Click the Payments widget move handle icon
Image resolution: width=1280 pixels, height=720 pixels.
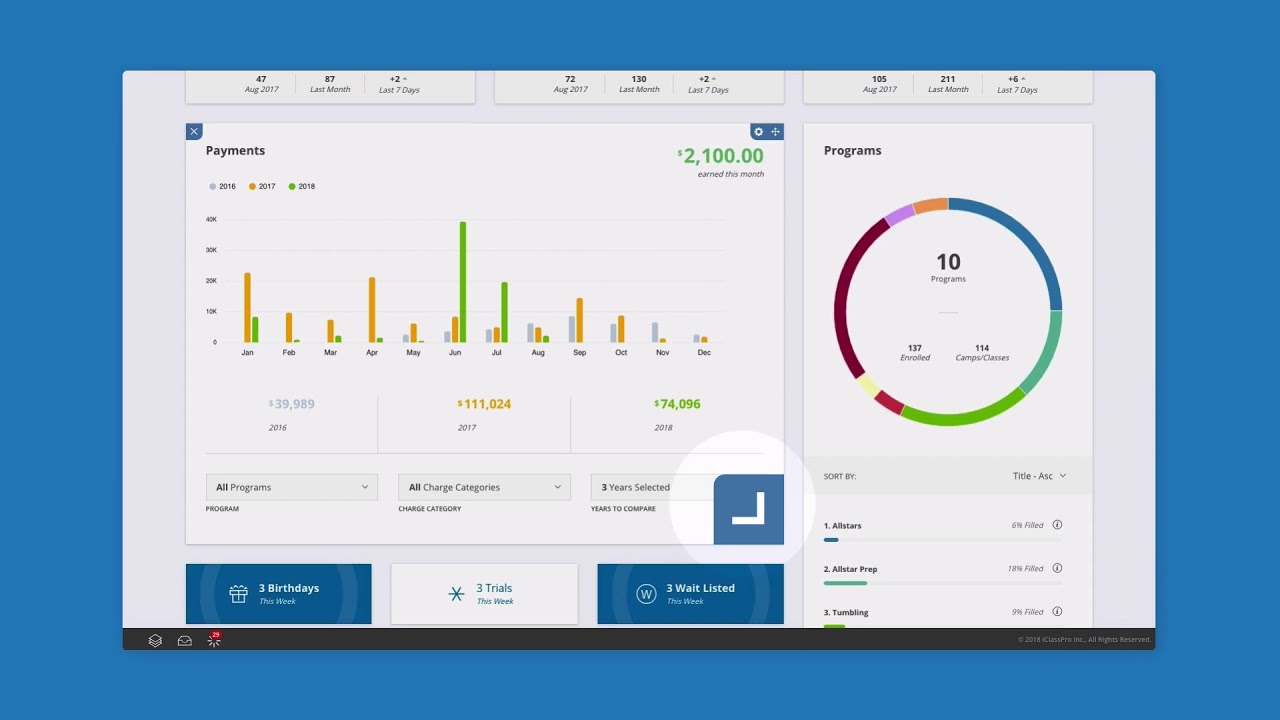[775, 132]
